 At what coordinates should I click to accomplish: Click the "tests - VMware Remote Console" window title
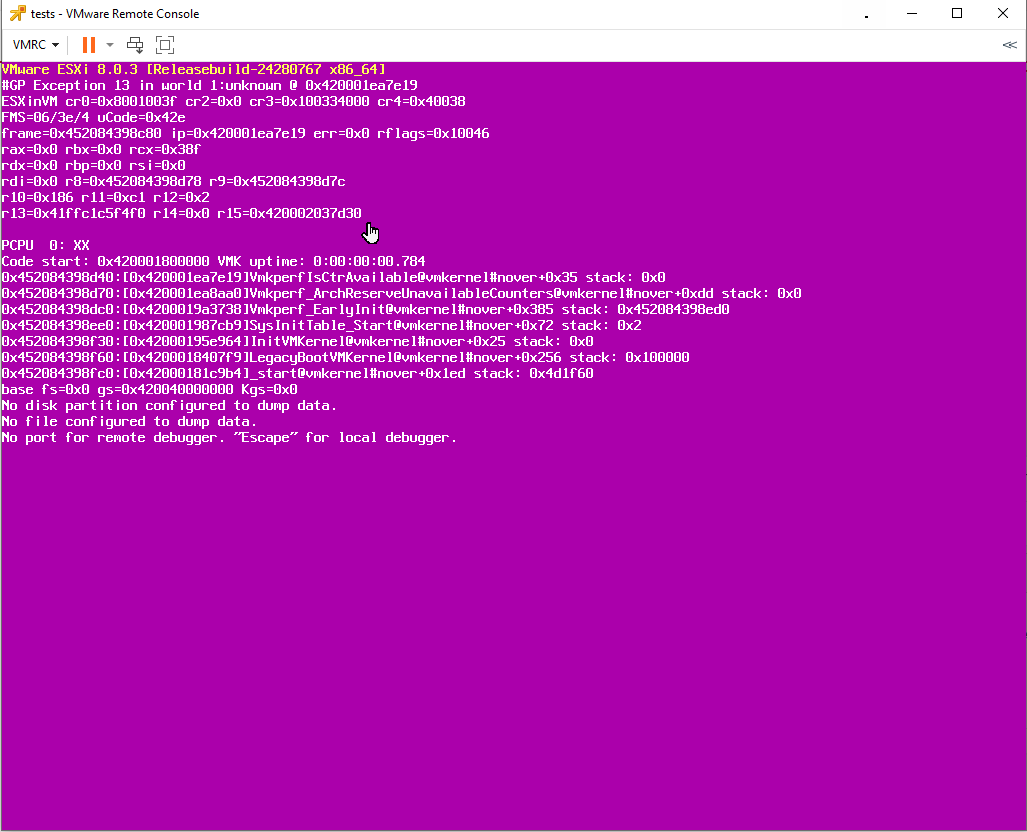pyautogui.click(x=115, y=14)
